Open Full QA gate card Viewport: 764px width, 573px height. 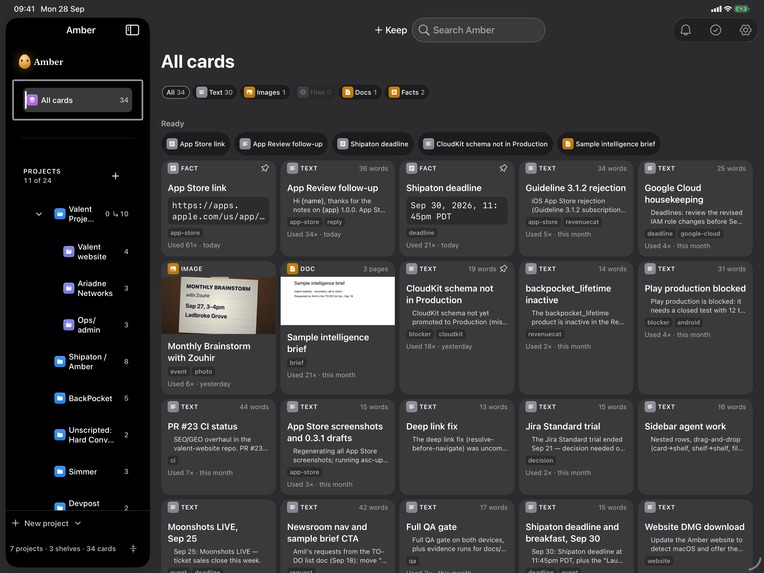[457, 536]
